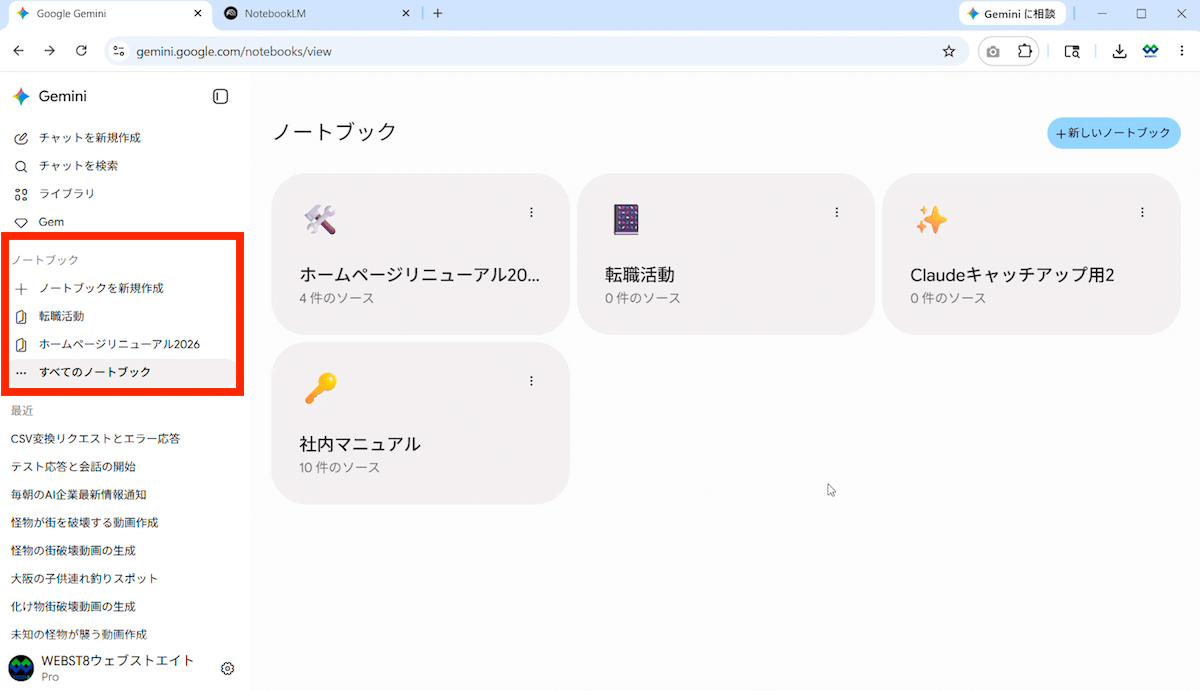This screenshot has width=1200, height=691.
Task: Open settings gear next to account name
Action: click(227, 668)
